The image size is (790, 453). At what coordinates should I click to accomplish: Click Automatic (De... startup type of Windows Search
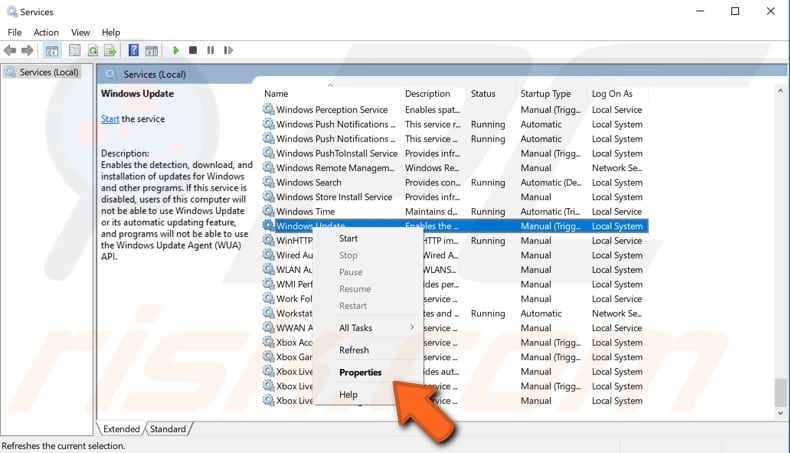tap(551, 182)
